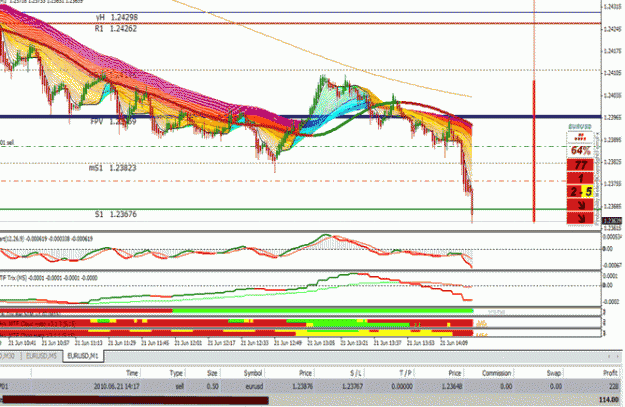Image resolution: width=625 pixels, height=407 pixels.
Task: Click the MTF Trix indicator label
Action: (49, 278)
